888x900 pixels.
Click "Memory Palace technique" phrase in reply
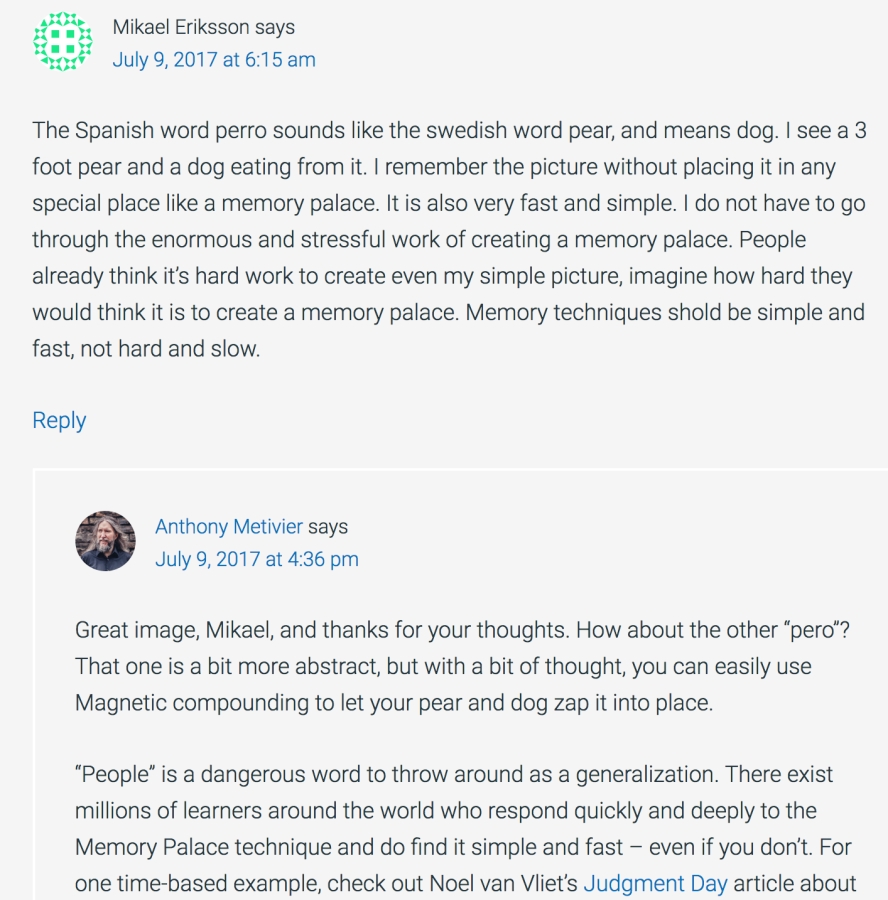tap(203, 847)
